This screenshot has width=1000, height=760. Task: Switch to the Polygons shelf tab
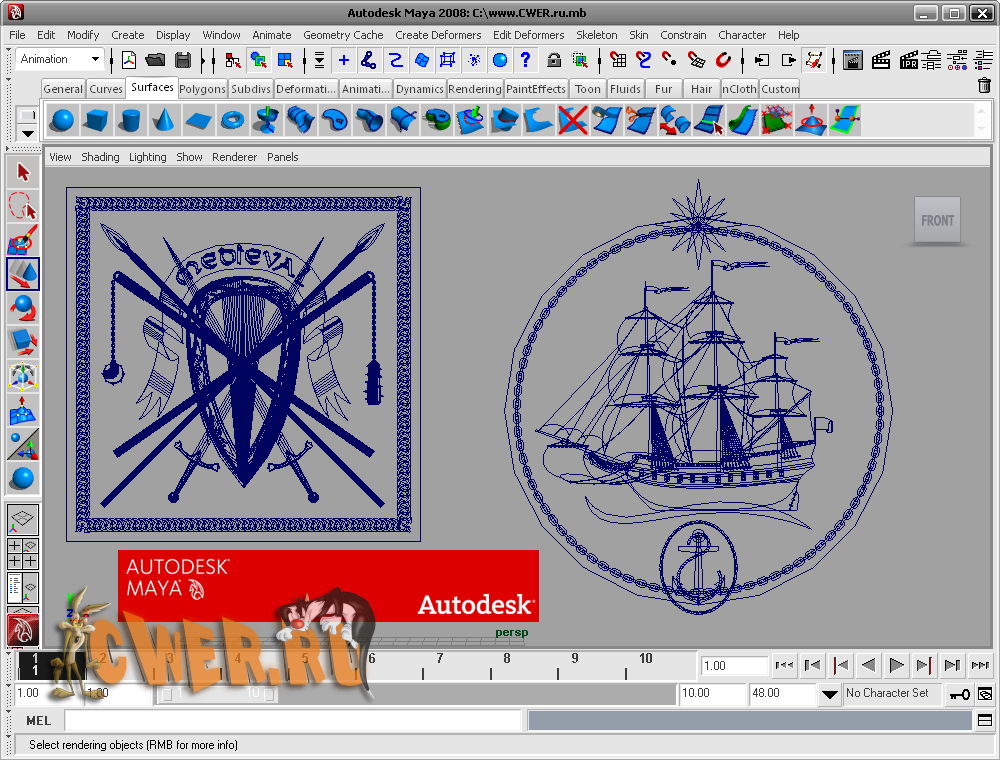[202, 89]
